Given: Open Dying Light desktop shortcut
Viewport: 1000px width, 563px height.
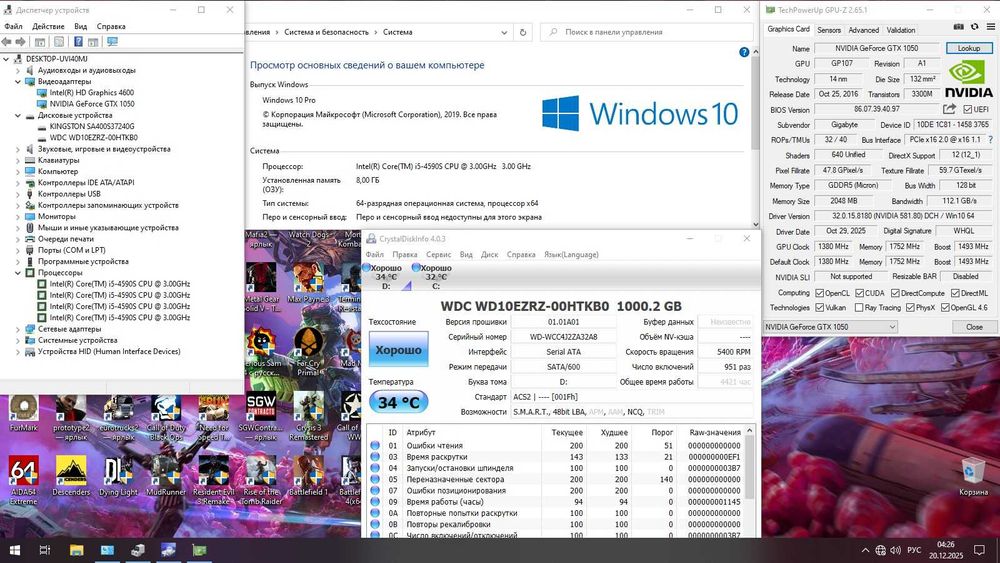Looking at the screenshot, I should click(x=119, y=476).
